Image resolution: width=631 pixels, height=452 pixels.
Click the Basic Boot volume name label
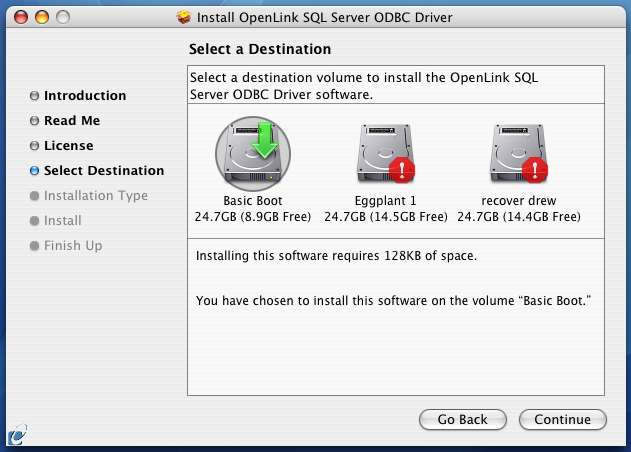point(253,200)
